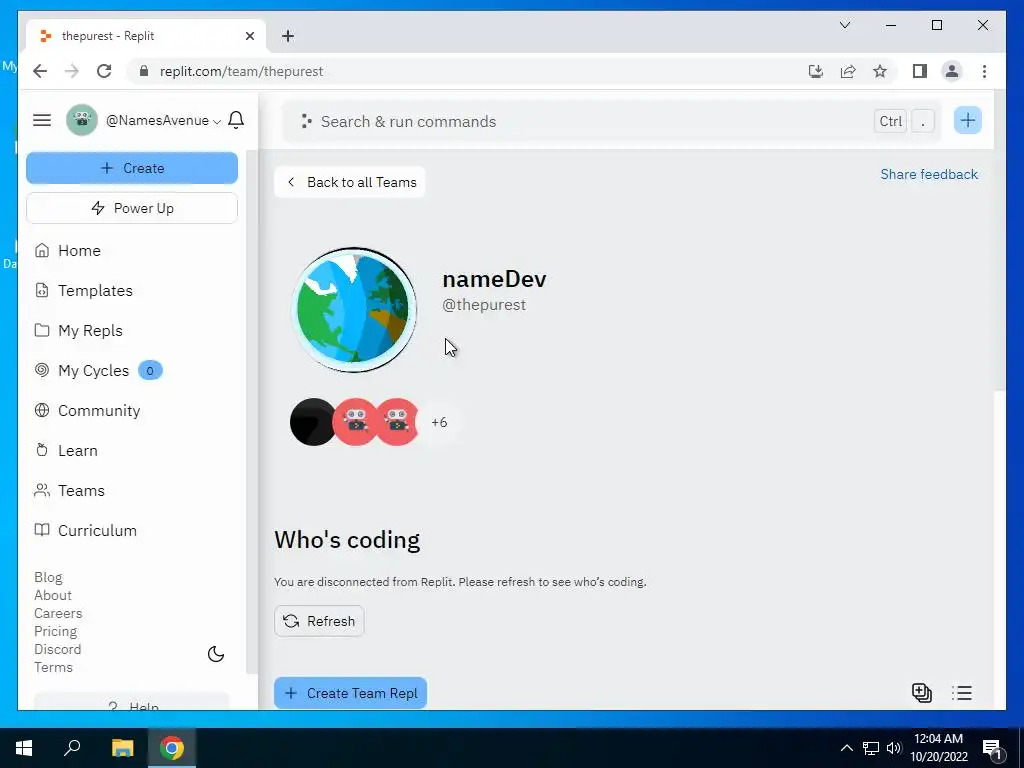
Task: Click the nameDev team globe avatar
Action: (353, 310)
